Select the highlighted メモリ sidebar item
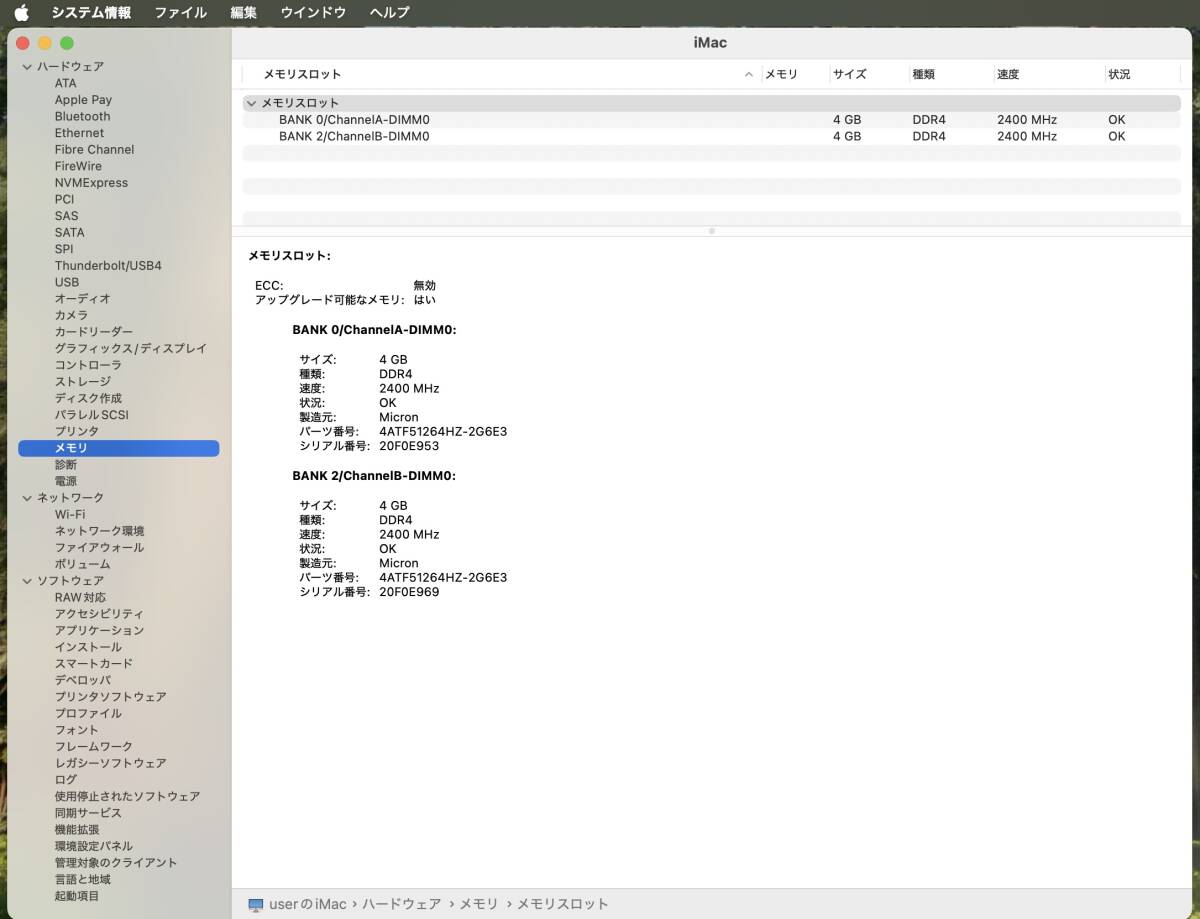 [x=119, y=449]
